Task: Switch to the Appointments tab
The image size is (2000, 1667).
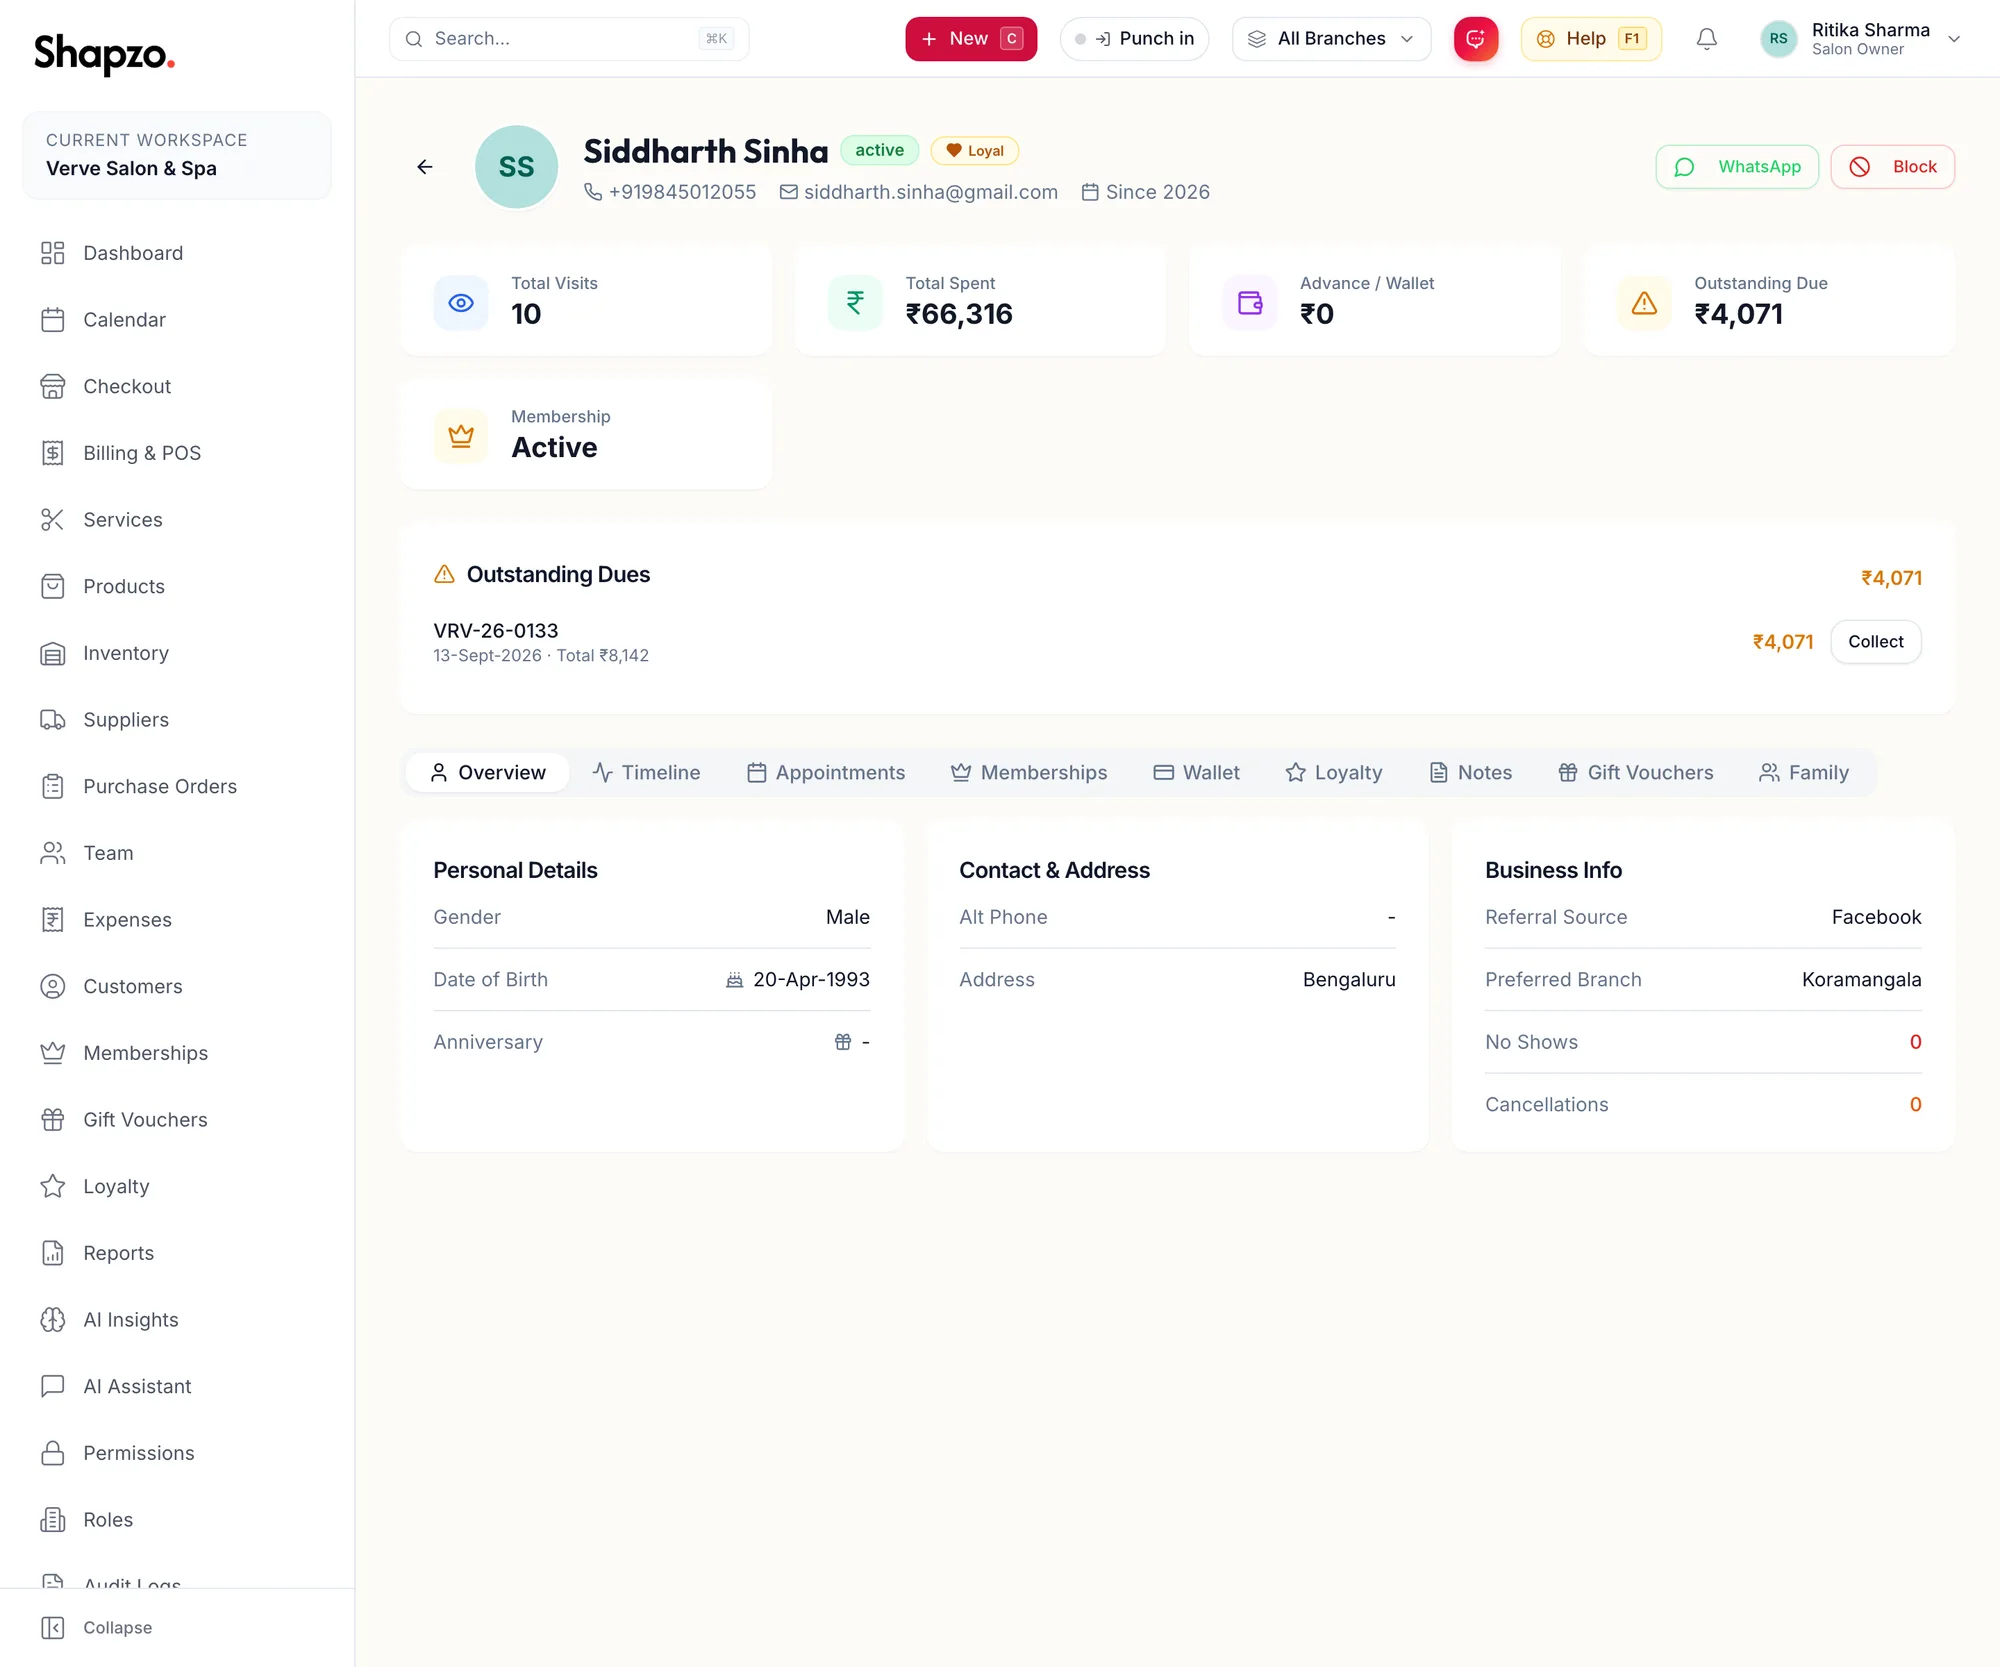Action: tap(826, 773)
